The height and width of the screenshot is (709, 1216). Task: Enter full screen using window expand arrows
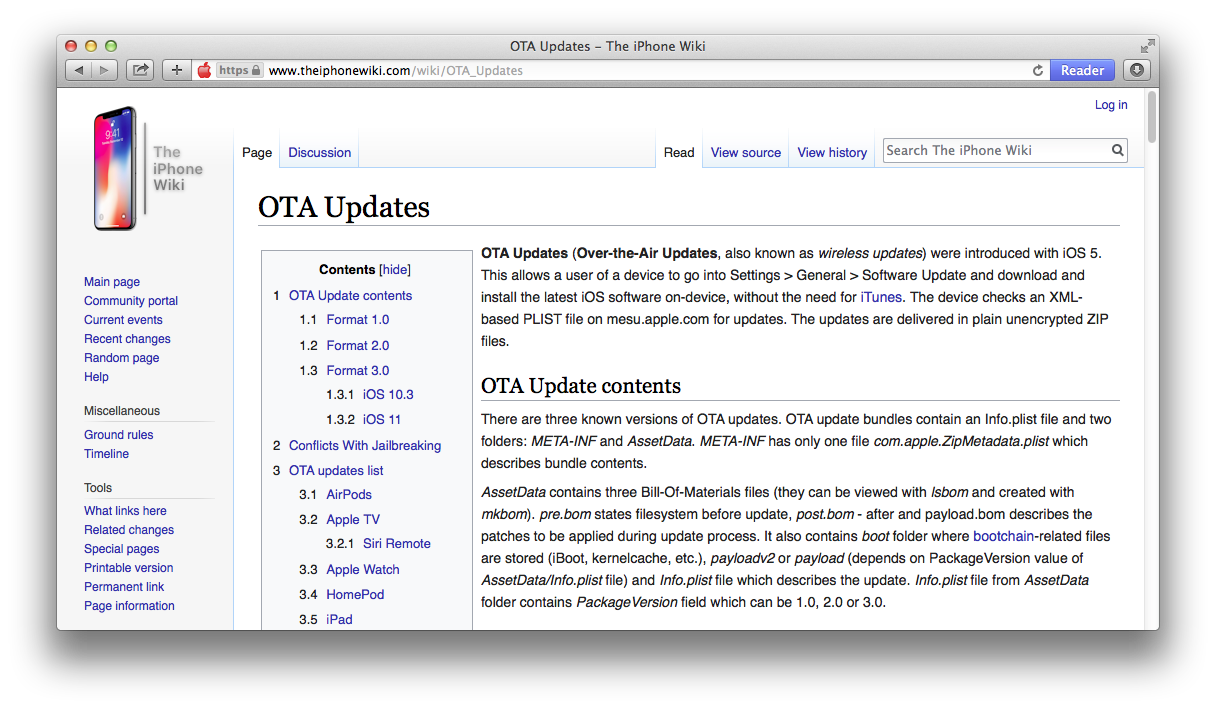click(1147, 46)
